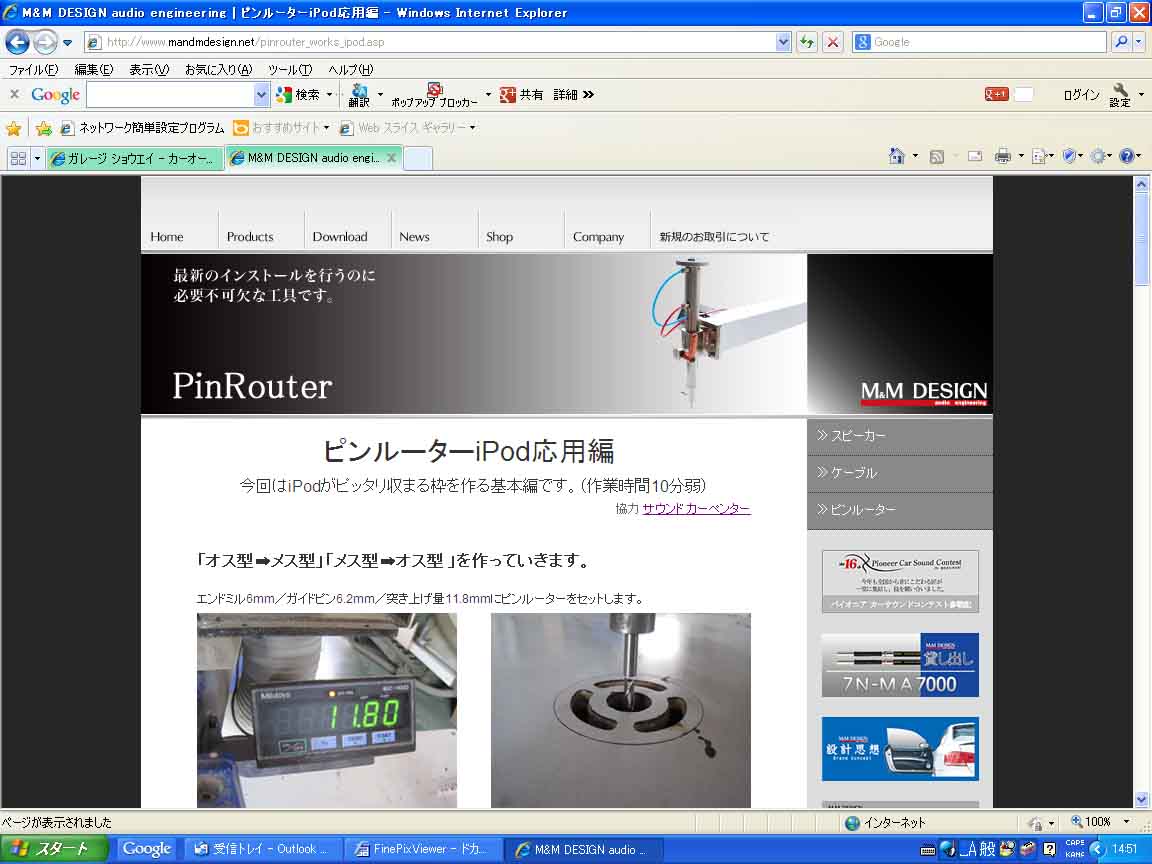Switch to the ガレージ ショウエイ tab
This screenshot has width=1152, height=864.
click(135, 158)
